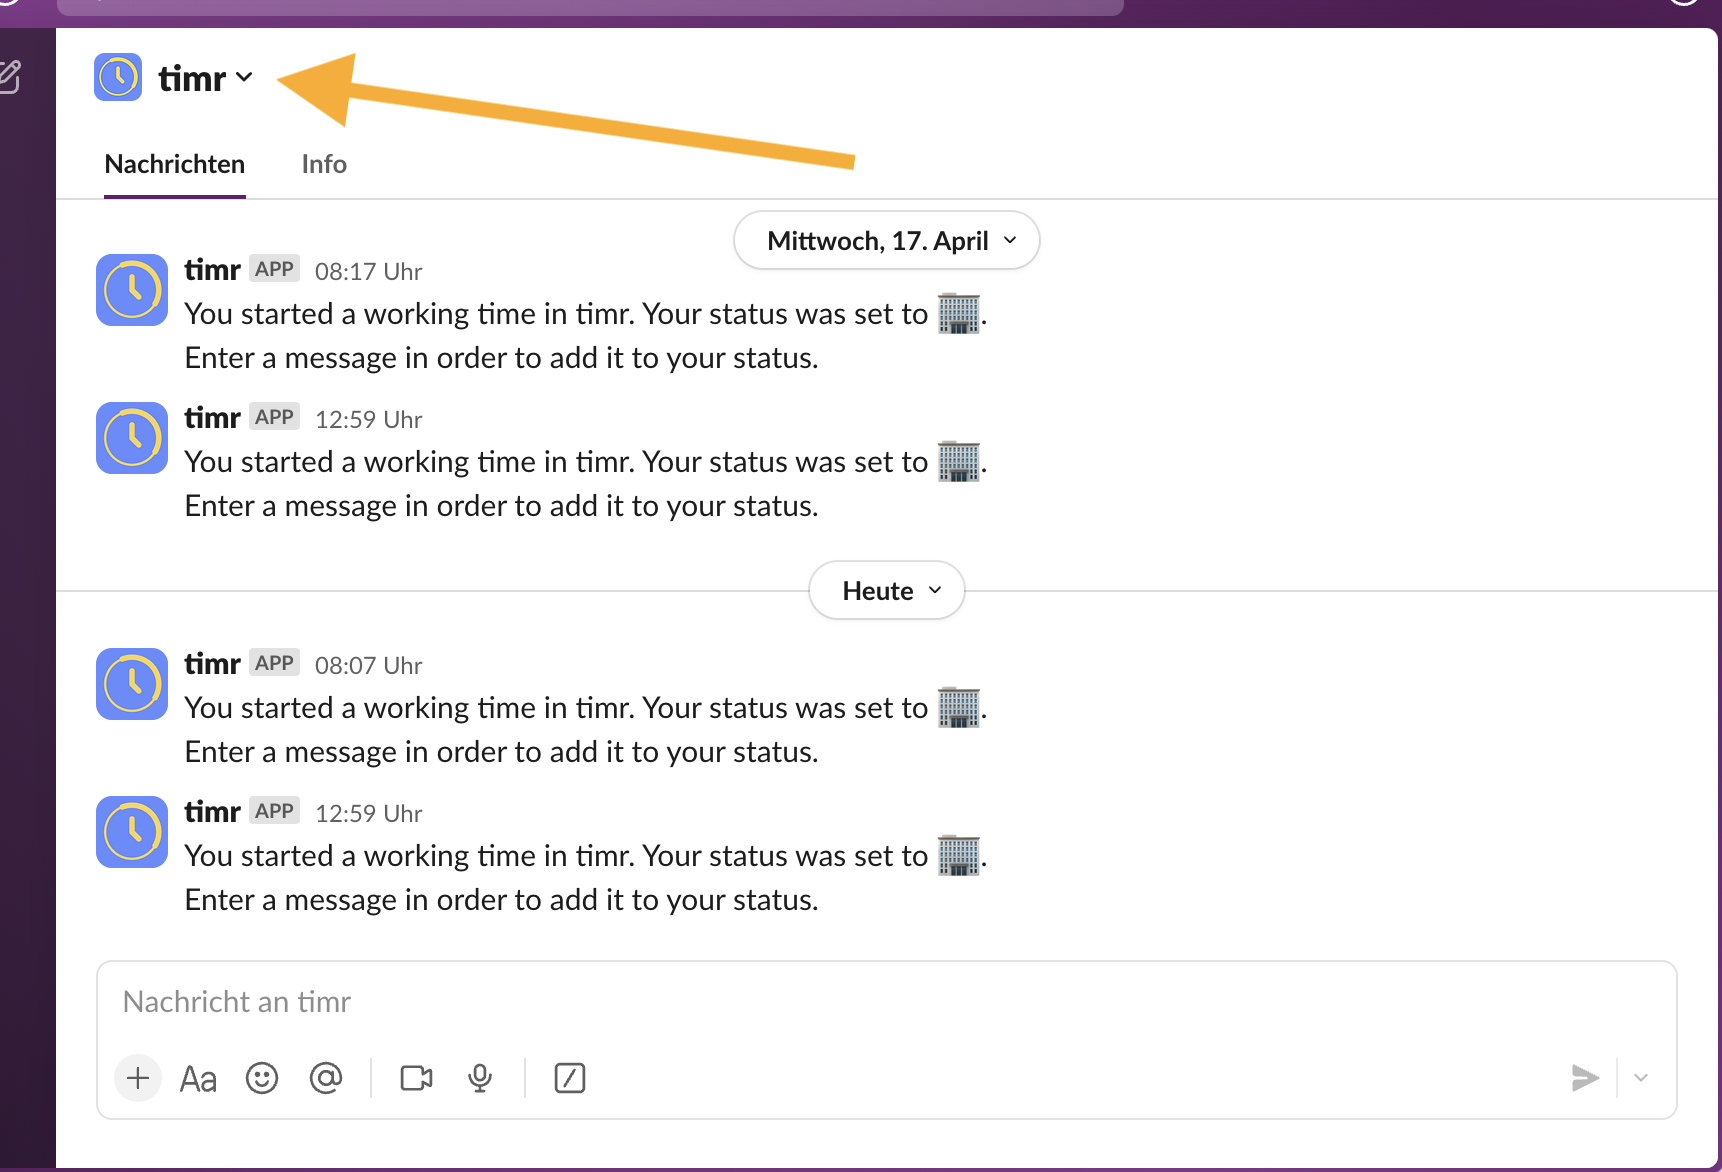Click timr avatar on 08:07 Uhr message
Screen dimensions: 1722x1172
(132, 684)
